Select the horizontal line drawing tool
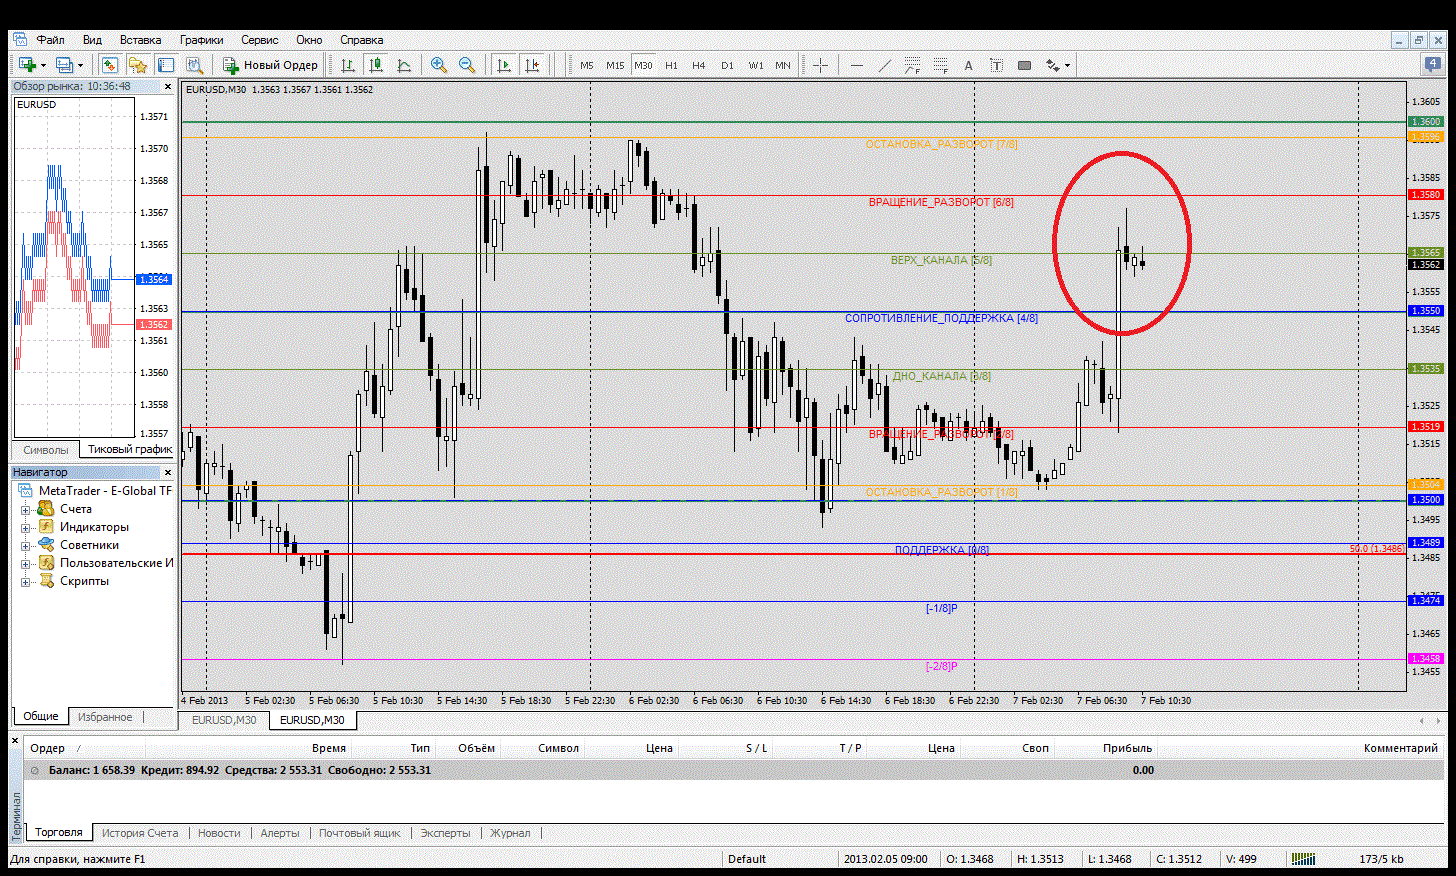Viewport: 1456px width, 876px height. pos(856,65)
